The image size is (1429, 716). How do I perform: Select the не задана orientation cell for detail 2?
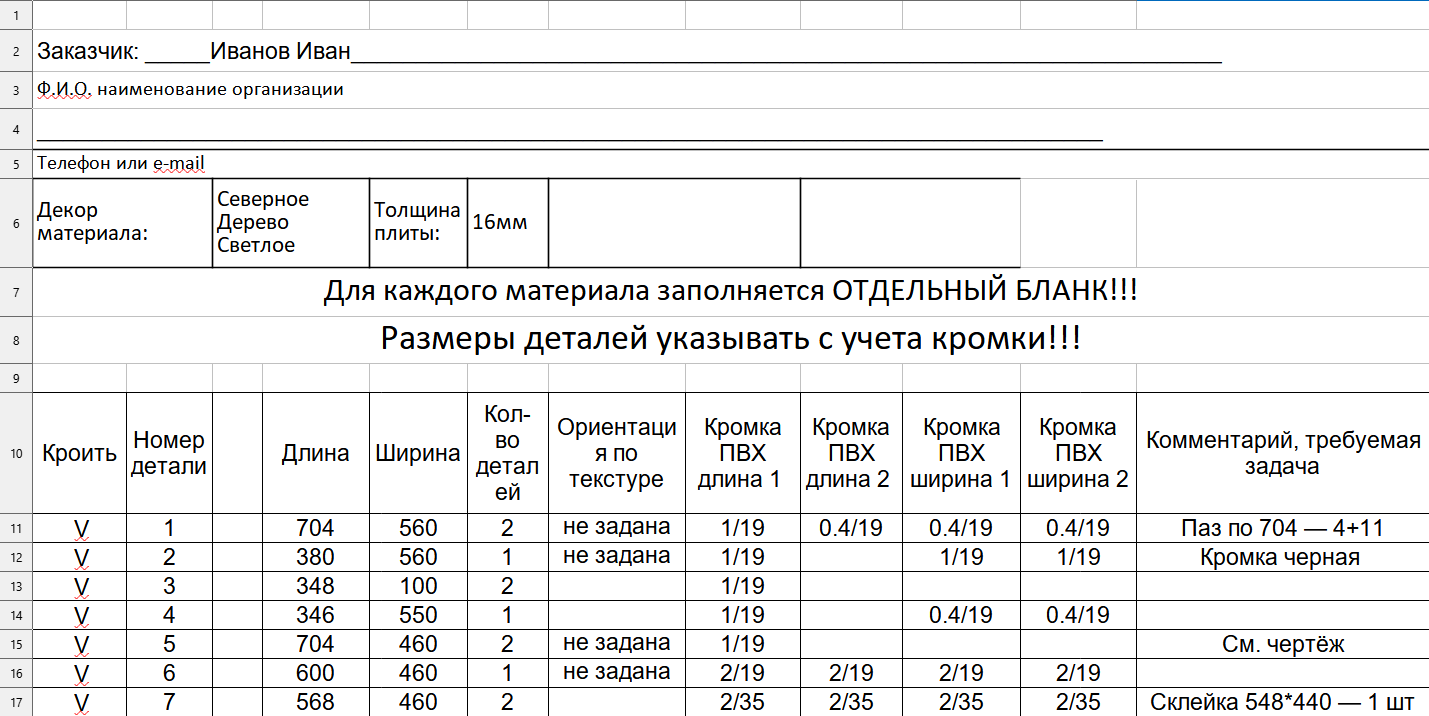[x=613, y=556]
